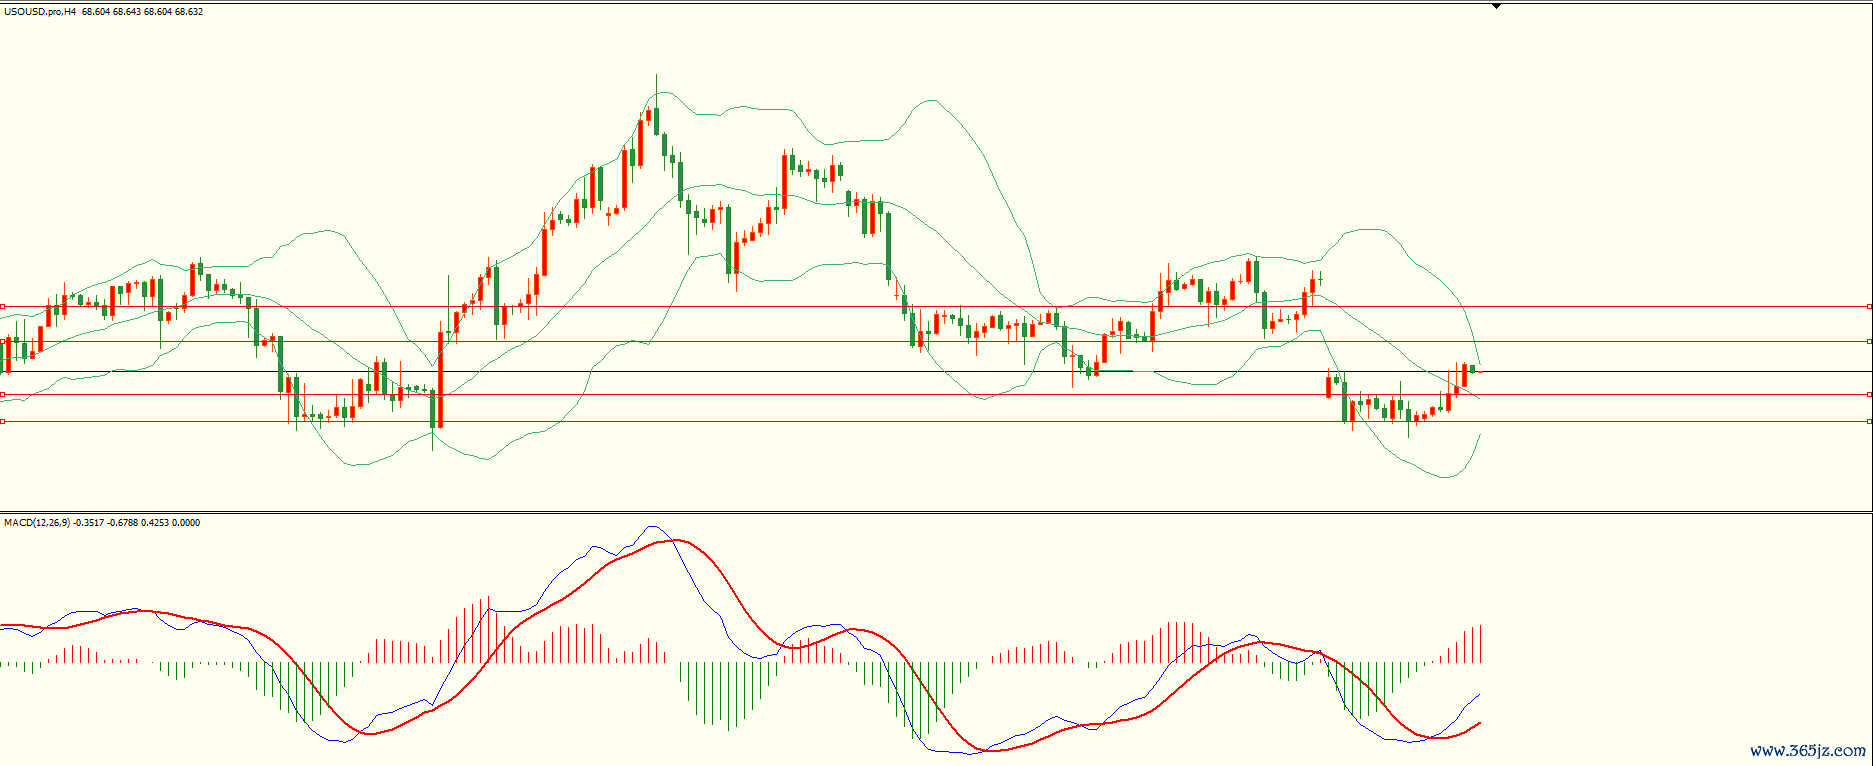Click the 68.632 closing price value
Image resolution: width=1873 pixels, height=766 pixels.
click(189, 12)
